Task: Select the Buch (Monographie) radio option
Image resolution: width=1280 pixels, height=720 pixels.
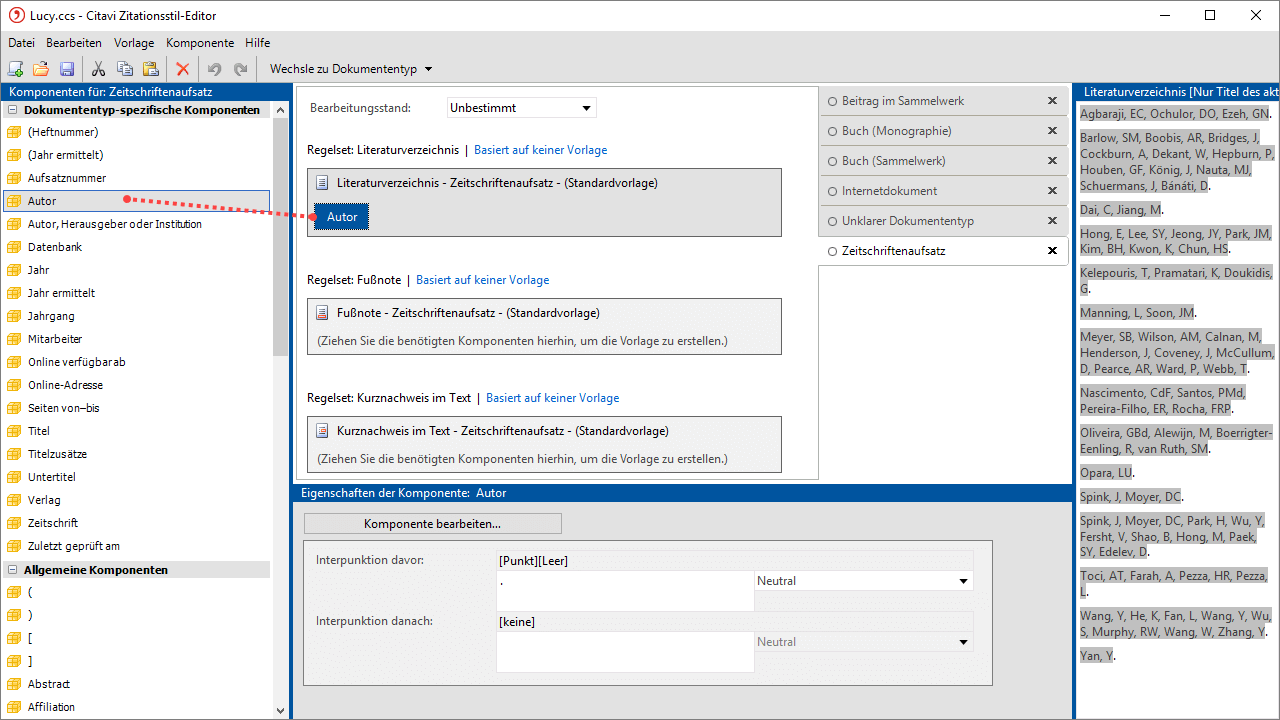Action: tap(832, 131)
